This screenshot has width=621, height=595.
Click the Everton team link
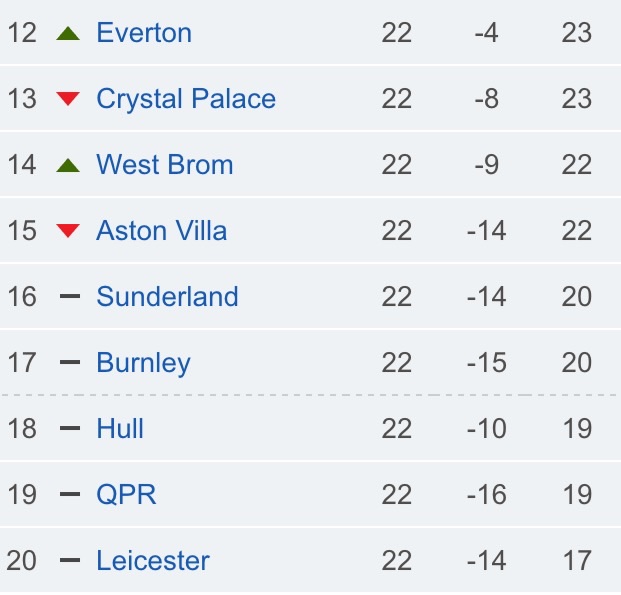(144, 32)
